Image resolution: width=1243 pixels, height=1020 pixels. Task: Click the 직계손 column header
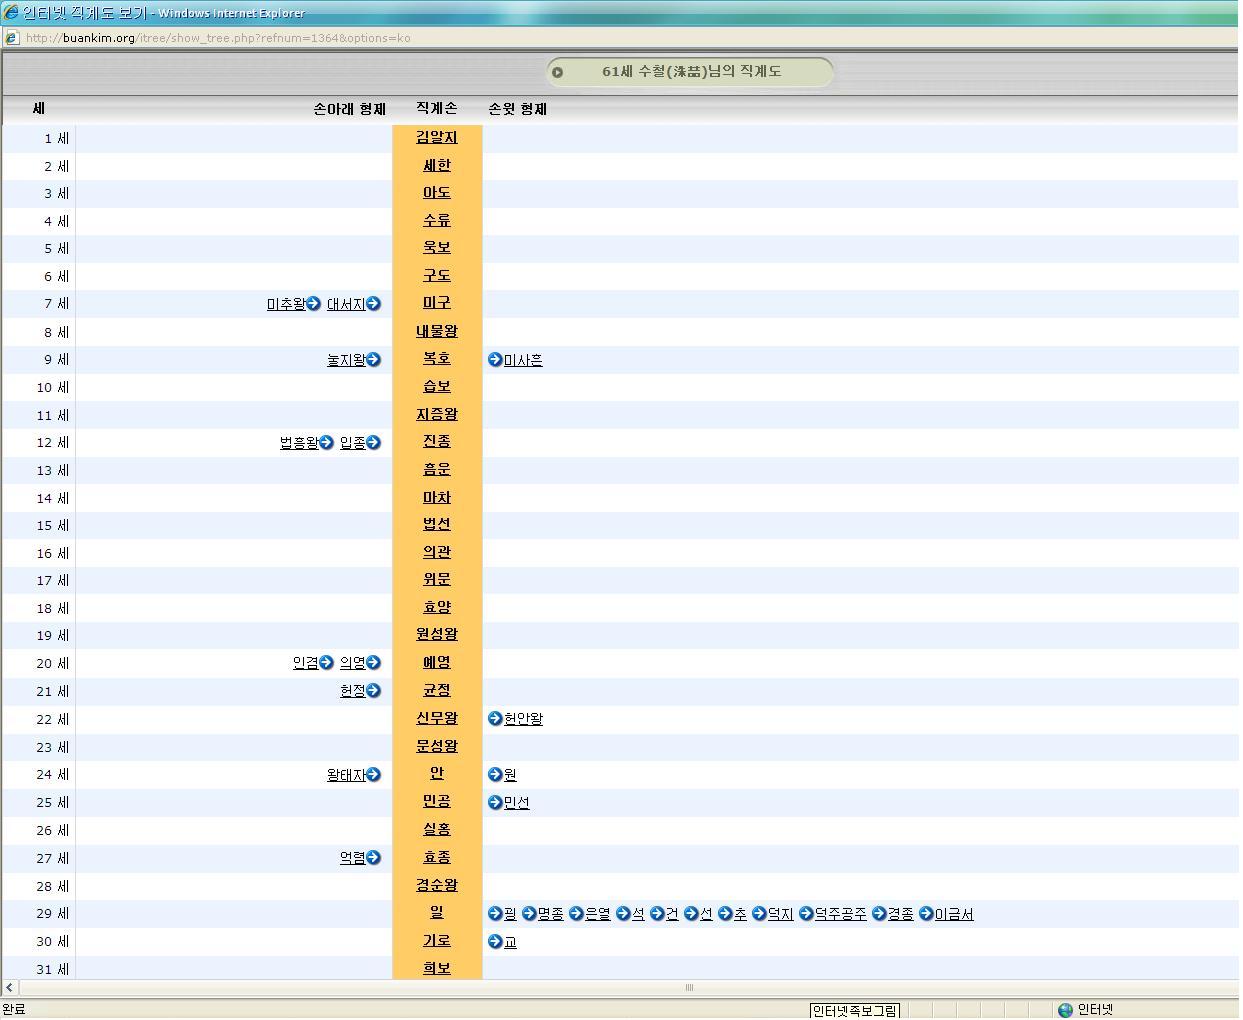(437, 109)
